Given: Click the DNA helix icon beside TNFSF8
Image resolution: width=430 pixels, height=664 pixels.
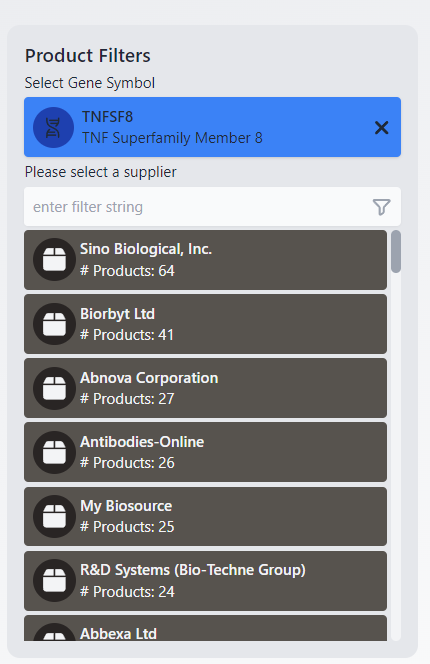Looking at the screenshot, I should 53,127.
